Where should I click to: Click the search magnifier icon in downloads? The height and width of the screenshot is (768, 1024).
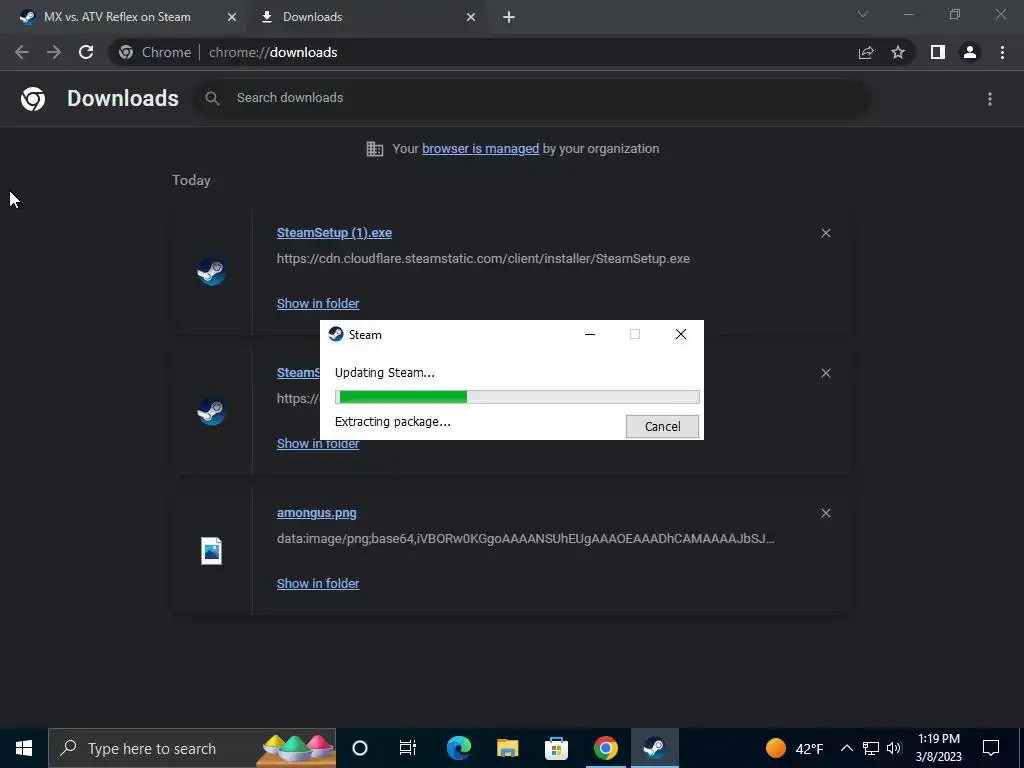[x=212, y=98]
